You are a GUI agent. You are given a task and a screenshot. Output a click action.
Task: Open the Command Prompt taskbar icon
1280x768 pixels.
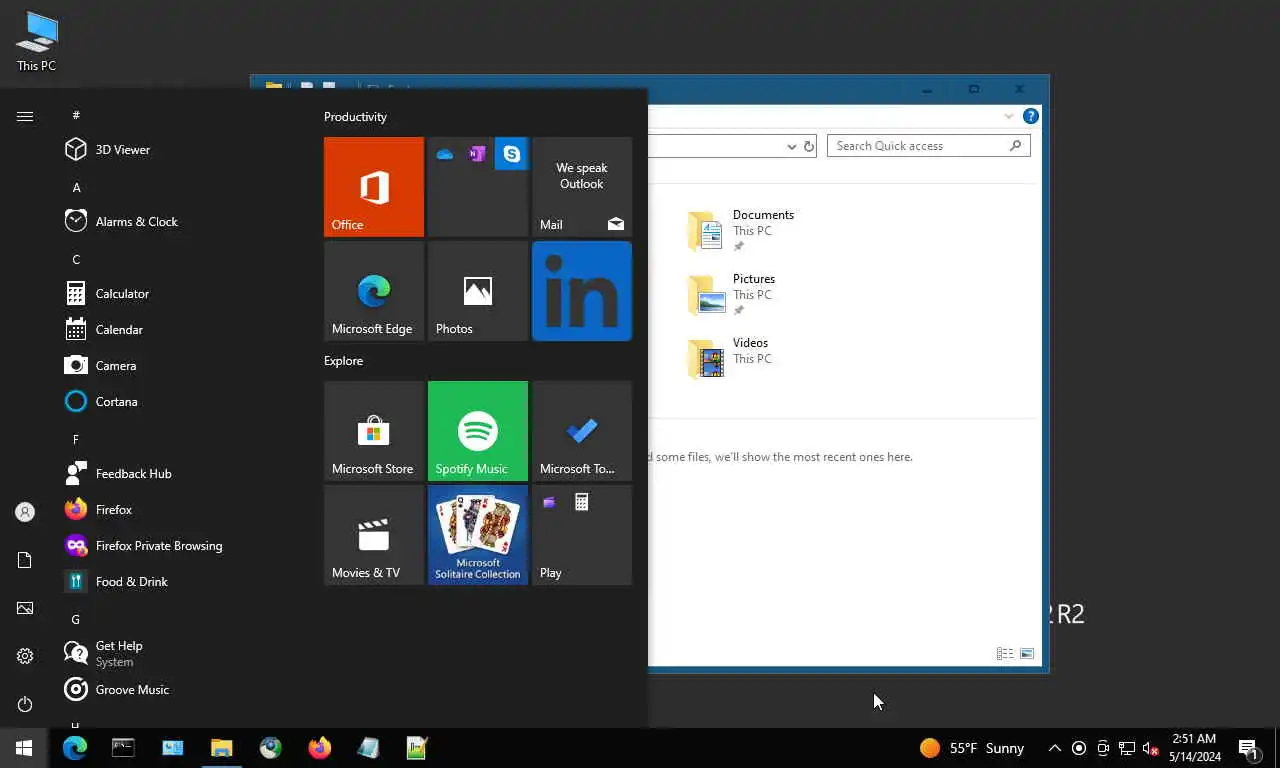click(x=123, y=748)
